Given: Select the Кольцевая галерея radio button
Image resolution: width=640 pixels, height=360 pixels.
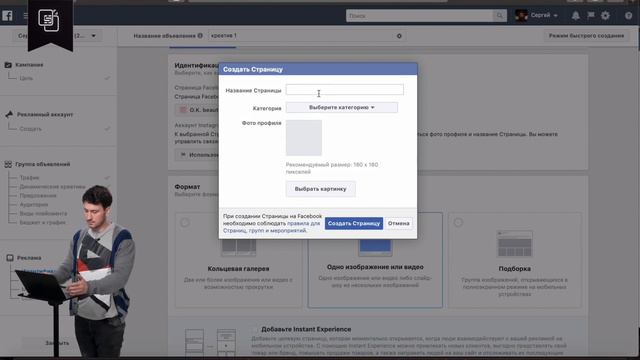Looking at the screenshot, I should 185,222.
